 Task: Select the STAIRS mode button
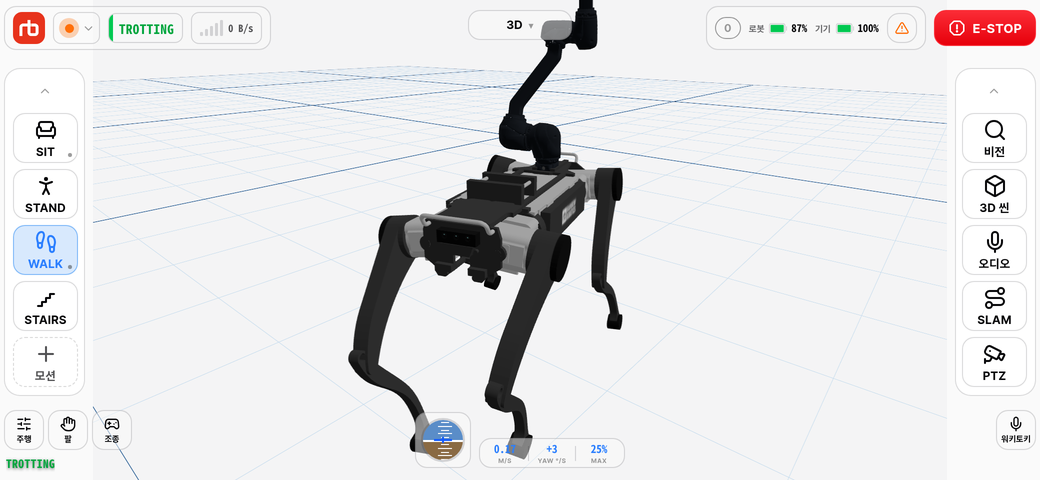[45, 306]
